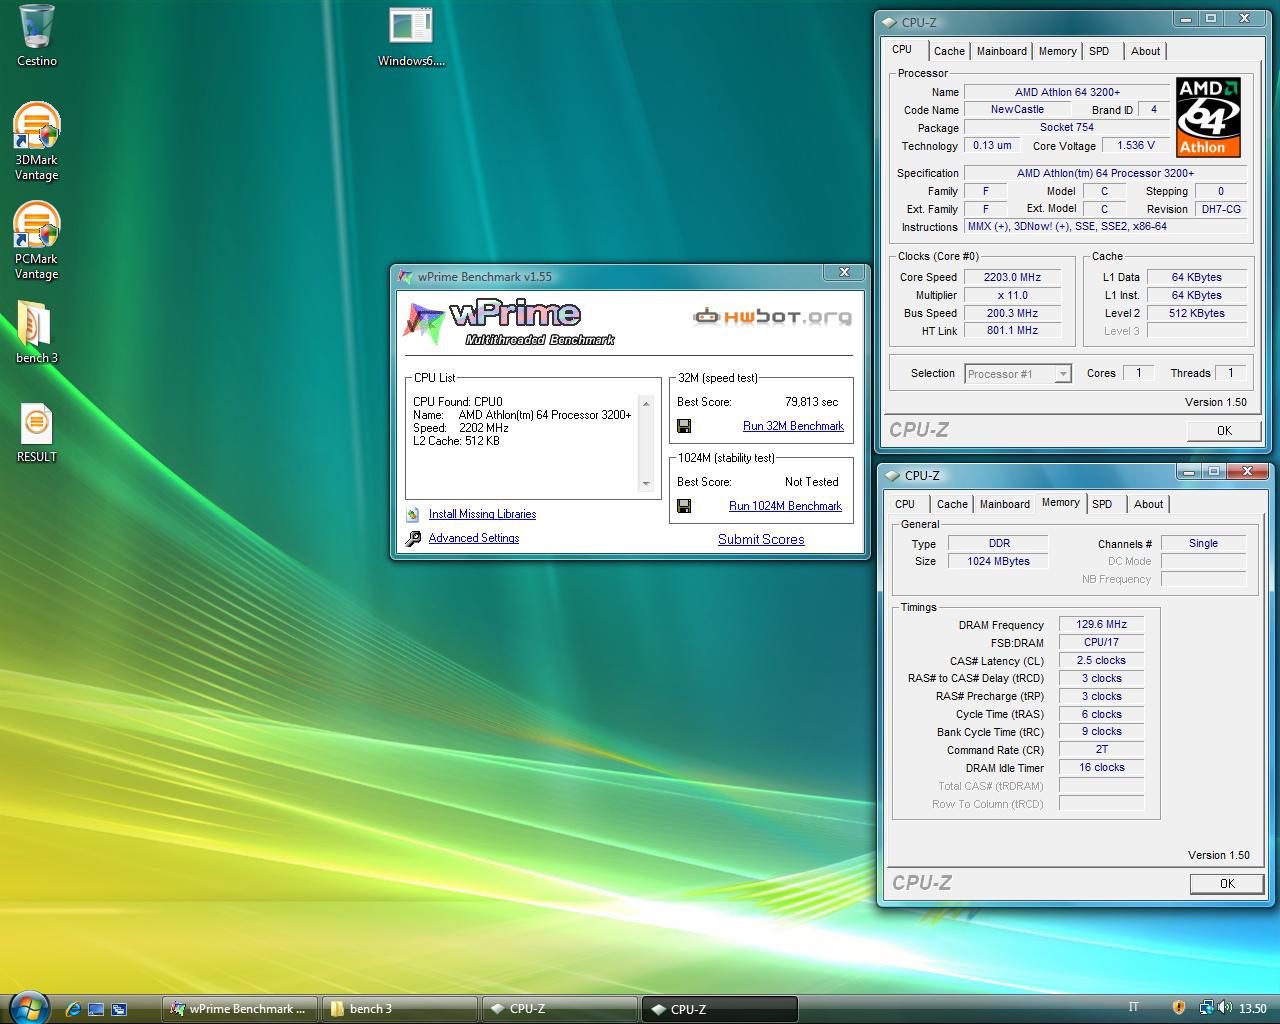Viewport: 1280px width, 1024px height.
Task: Click the Switch between windows quick launch icon
Action: (x=119, y=1009)
